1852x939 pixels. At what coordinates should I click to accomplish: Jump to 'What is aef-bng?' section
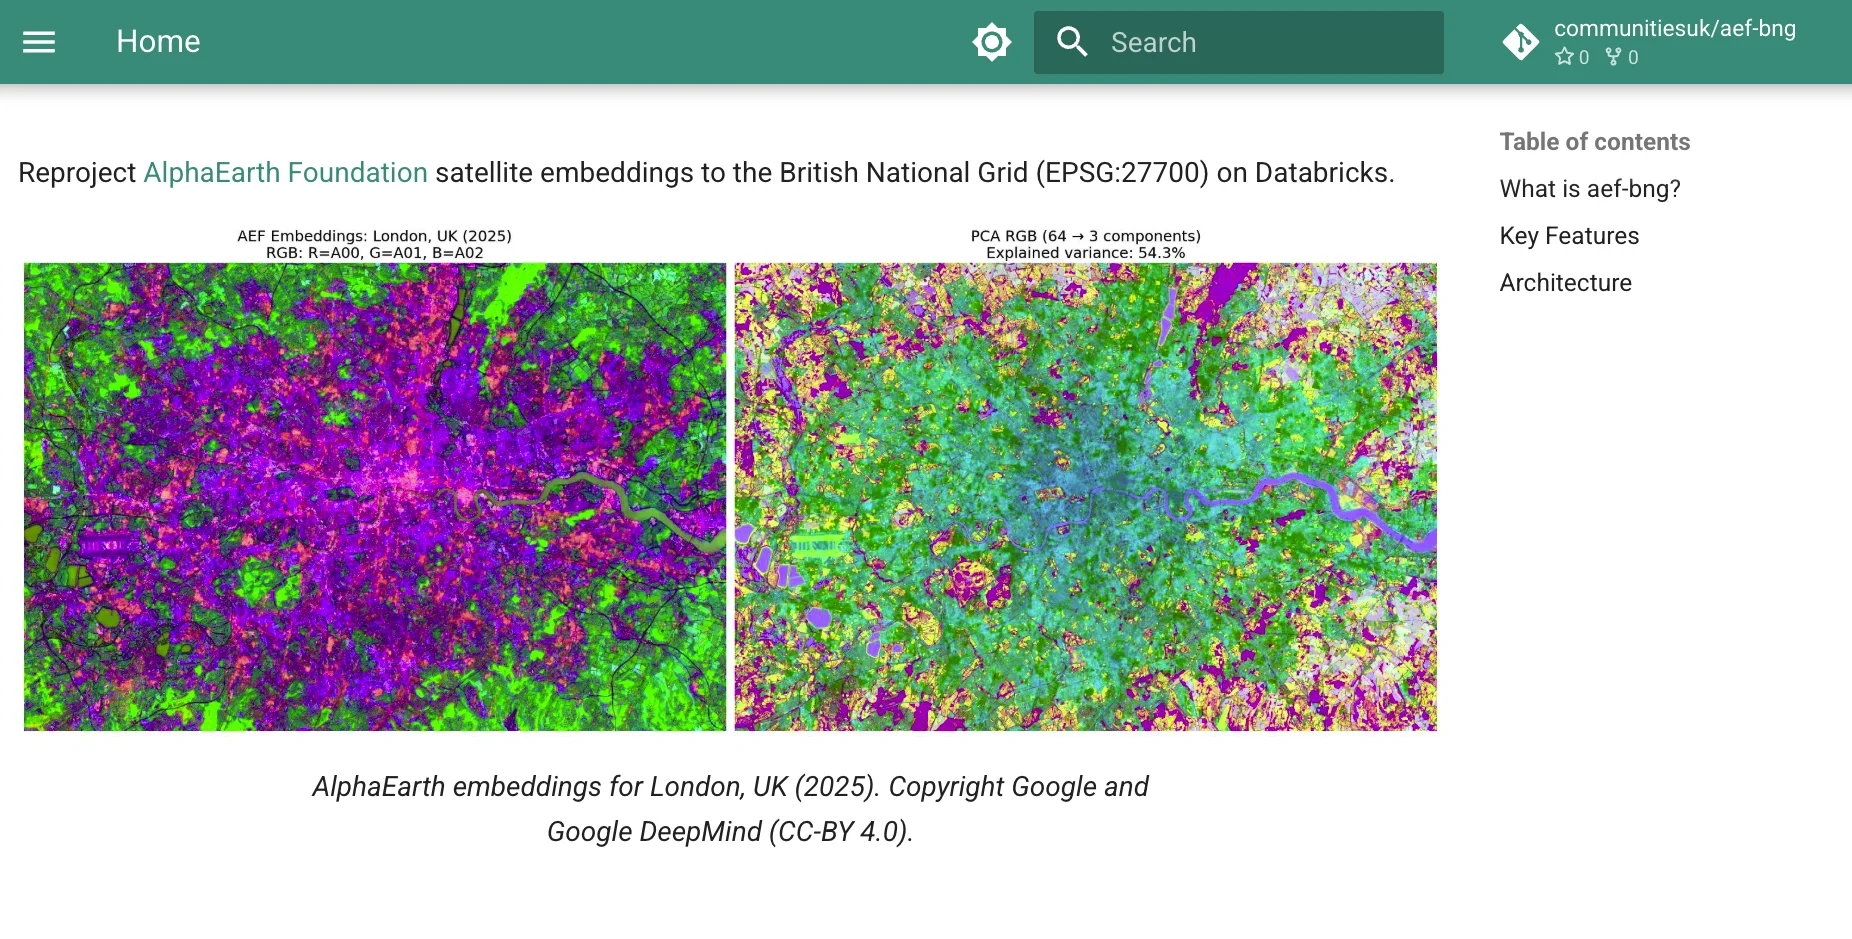[x=1590, y=189]
